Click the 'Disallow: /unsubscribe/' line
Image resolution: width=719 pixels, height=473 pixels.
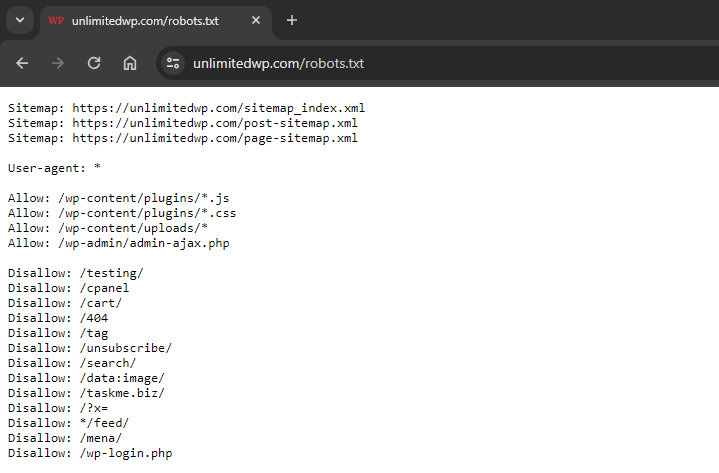[x=90, y=348]
